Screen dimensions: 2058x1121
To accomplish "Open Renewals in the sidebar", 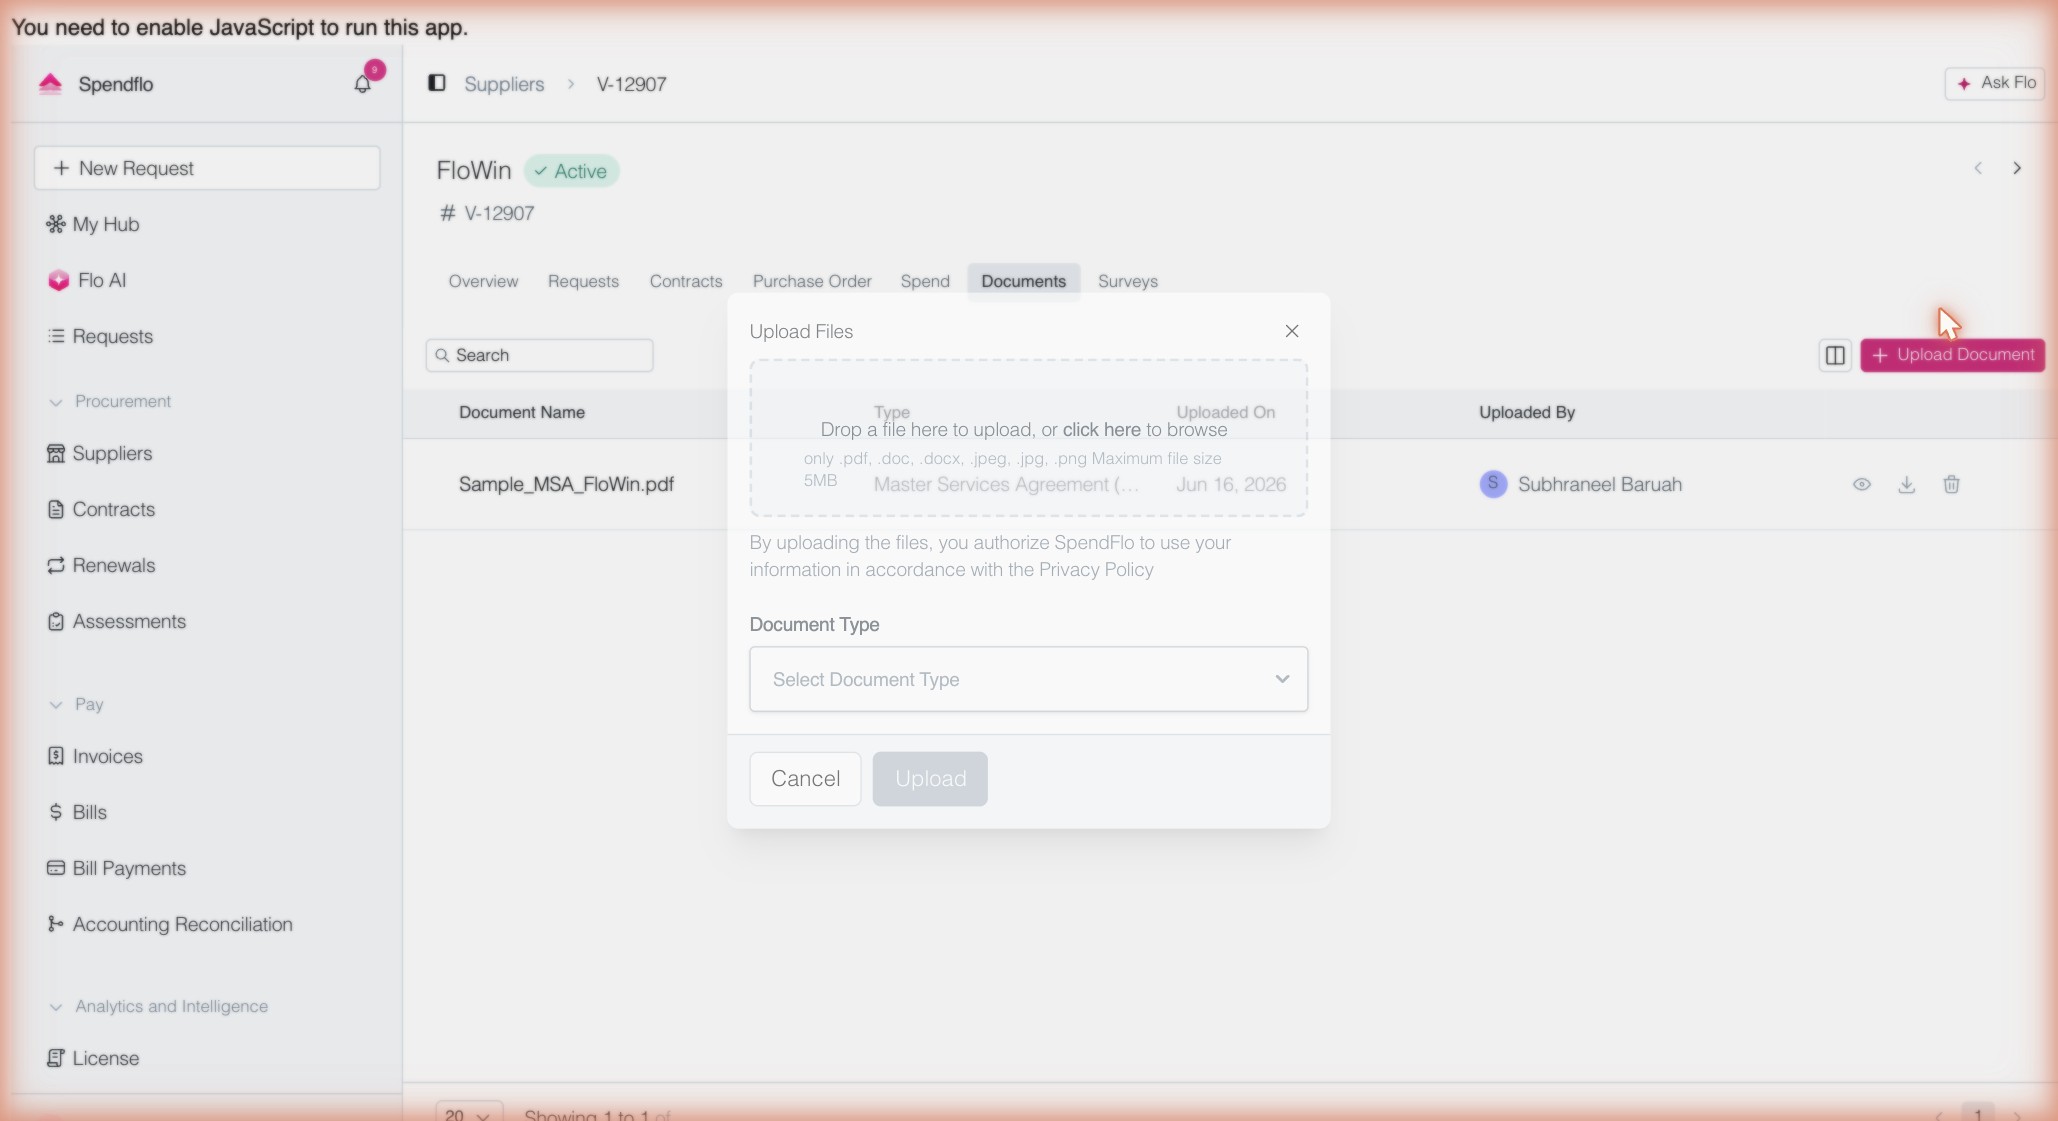I will (x=101, y=565).
